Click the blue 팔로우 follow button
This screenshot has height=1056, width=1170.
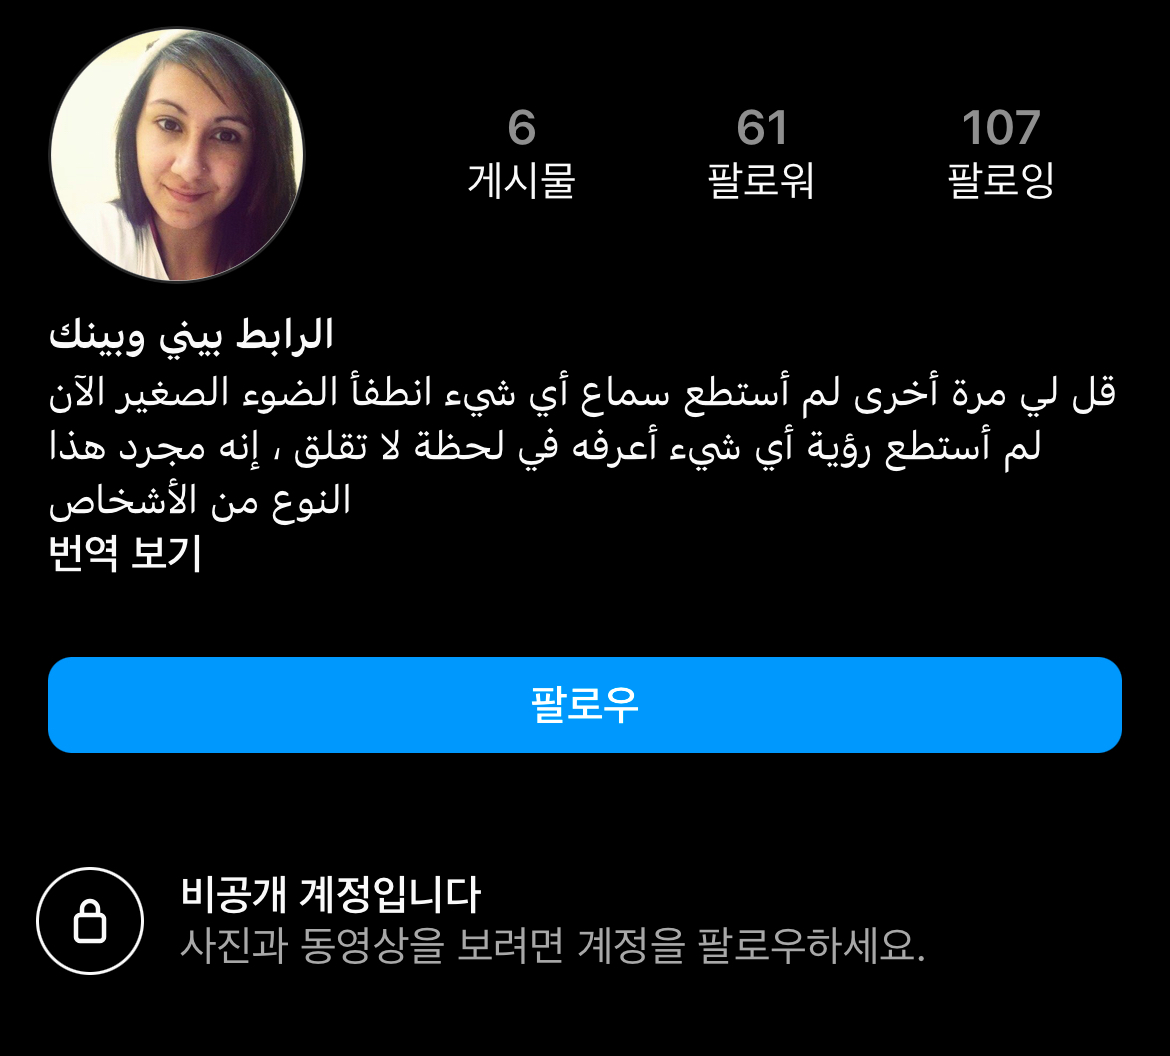pyautogui.click(x=585, y=704)
